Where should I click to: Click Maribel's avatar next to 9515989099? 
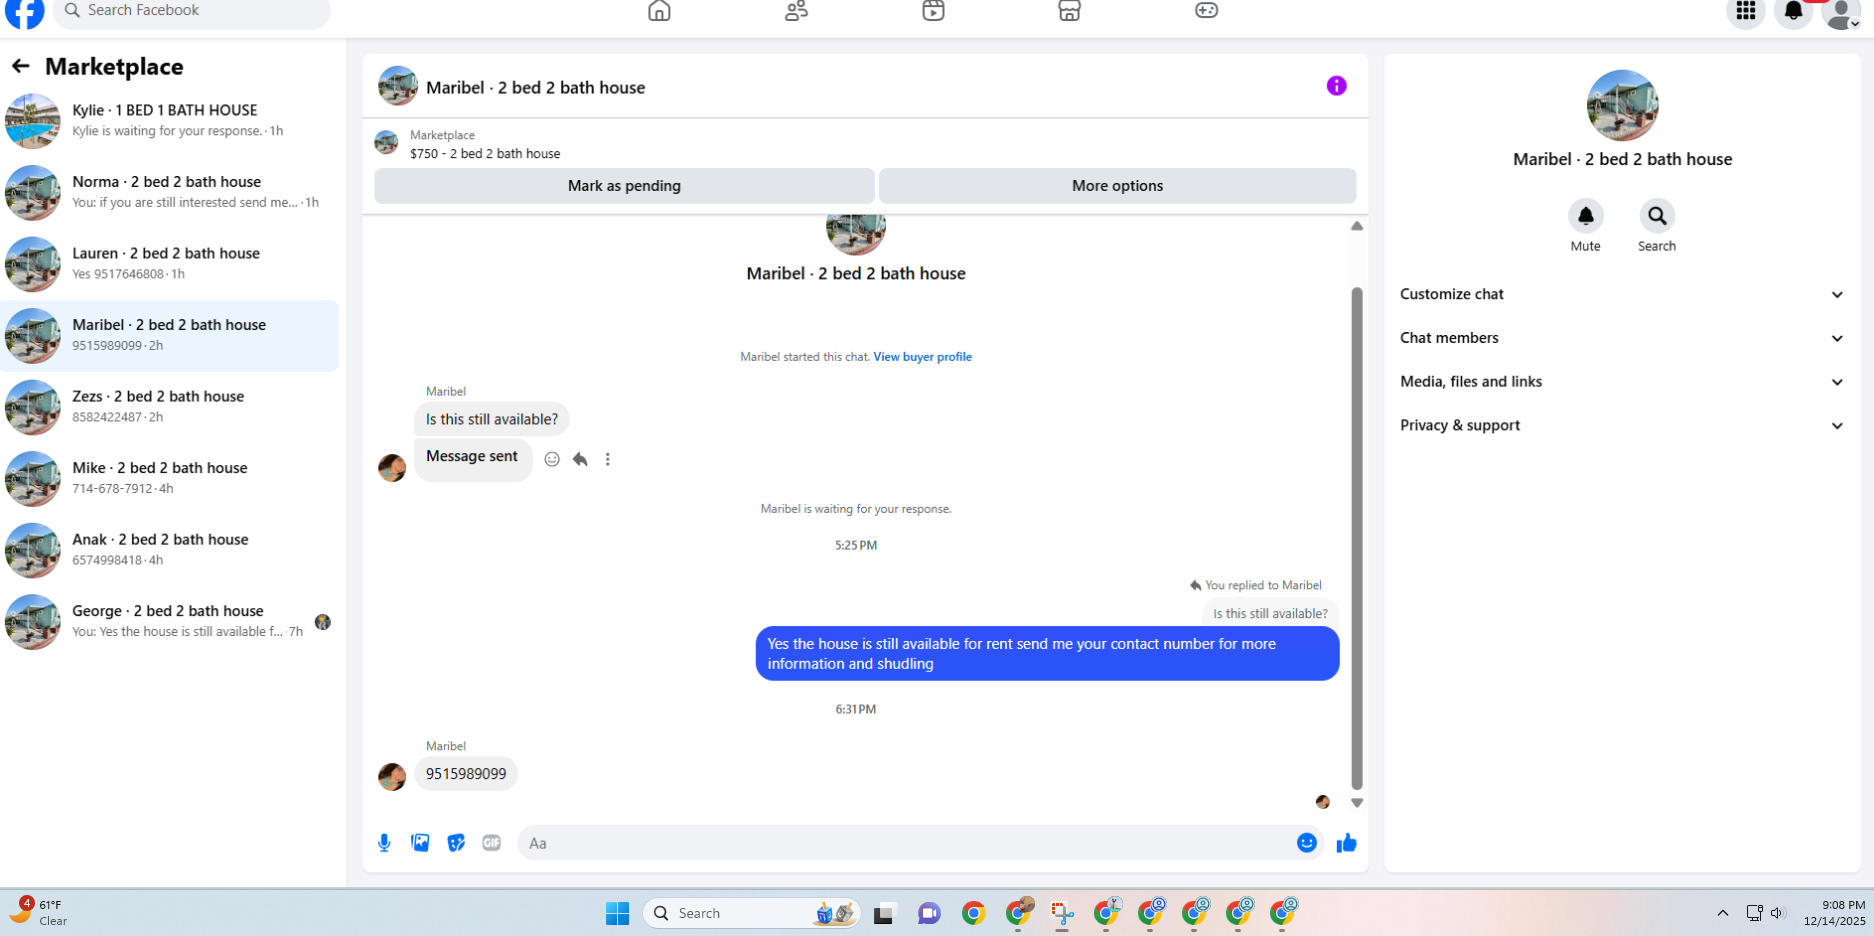[392, 776]
